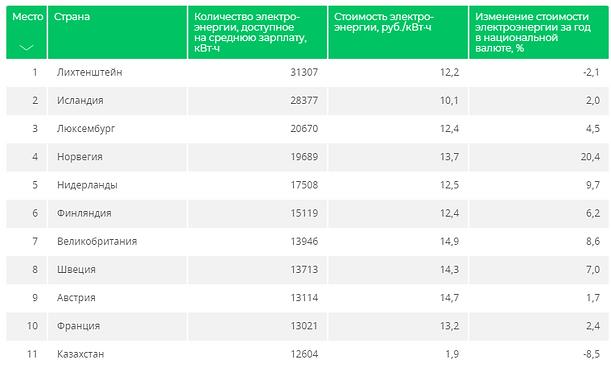
Task: Click the Нидерланды table row
Action: (x=307, y=185)
